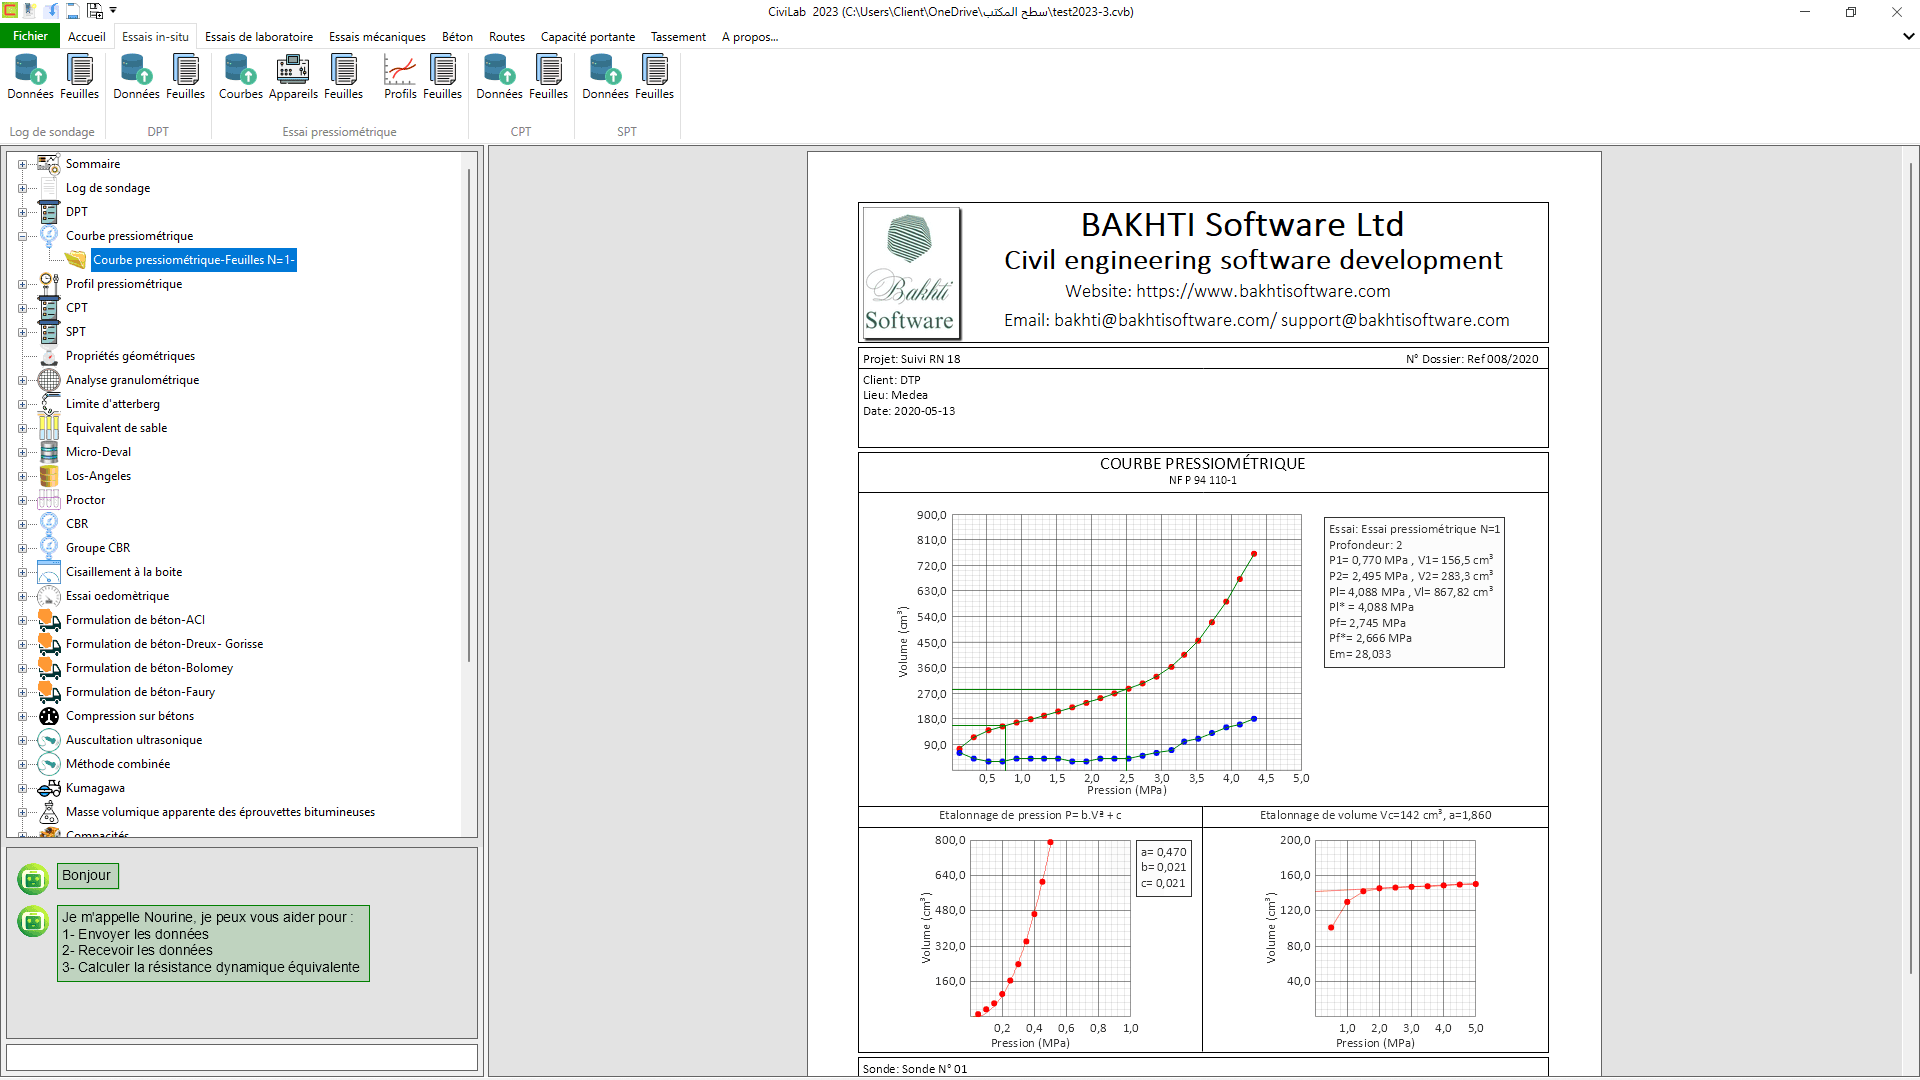Click the Sommaire tree icon
The height and width of the screenshot is (1080, 1920).
[49, 164]
